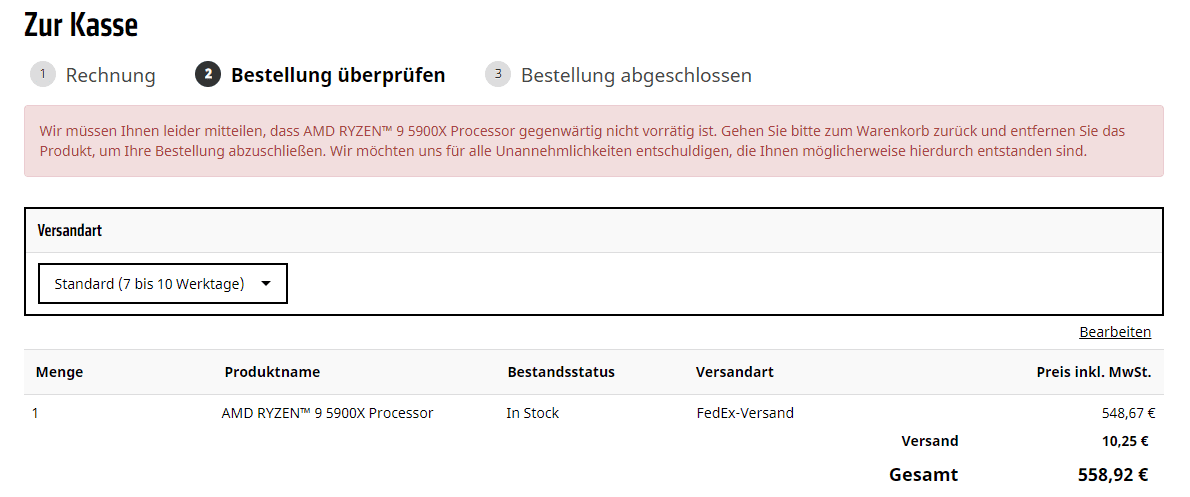This screenshot has width=1190, height=497.
Task: Click the Menge column header
Action: [x=59, y=372]
